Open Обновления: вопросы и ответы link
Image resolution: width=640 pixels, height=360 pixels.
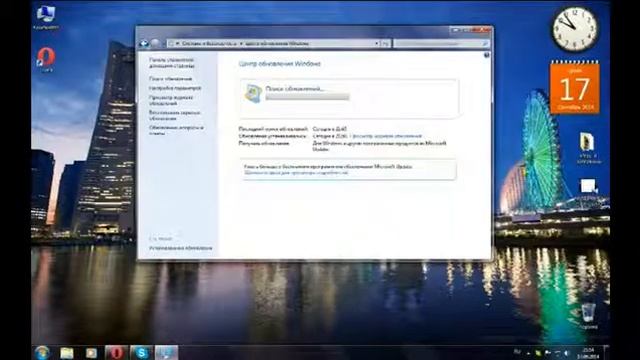(176, 131)
